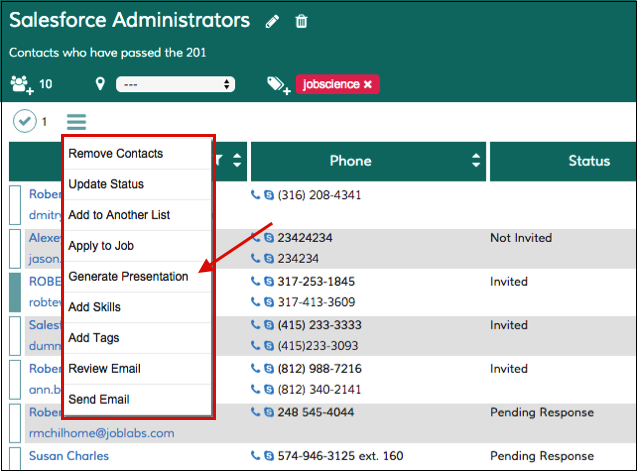The image size is (637, 471).
Task: Click the pencil edit icon beside Salesforce Administrators
Action: [x=272, y=21]
